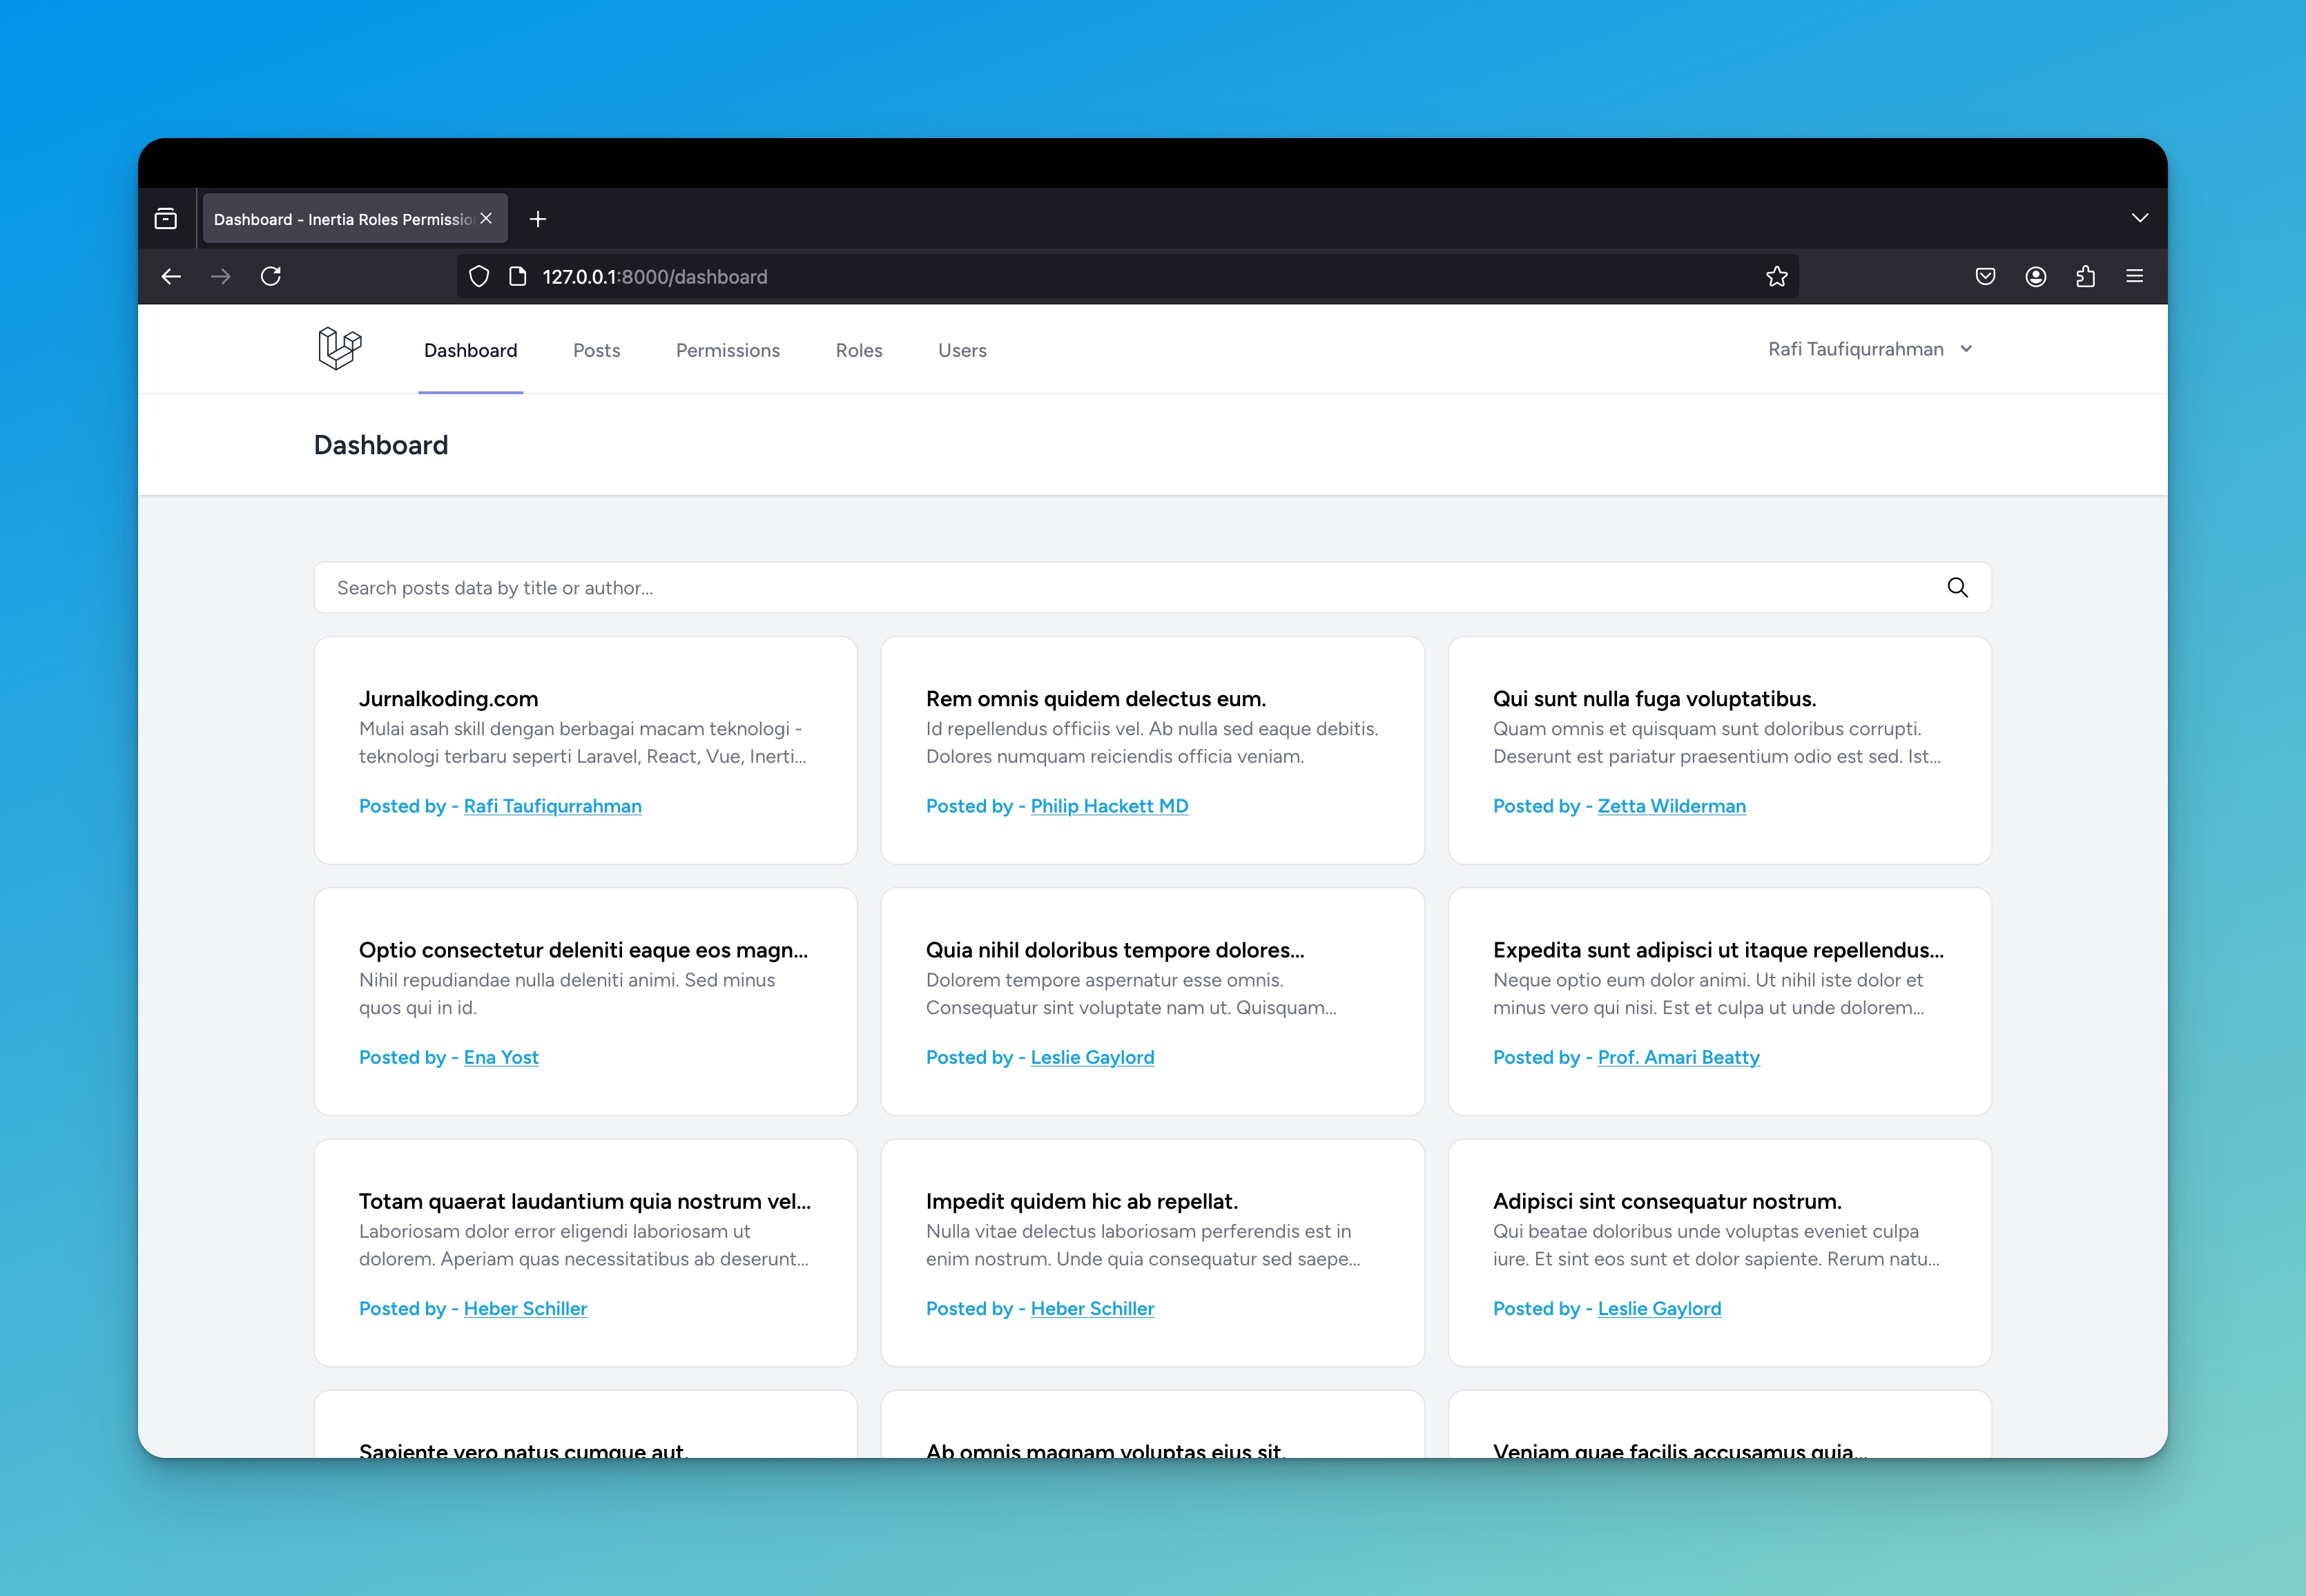
Task: Open the extensions puzzle icon
Action: 2085,276
